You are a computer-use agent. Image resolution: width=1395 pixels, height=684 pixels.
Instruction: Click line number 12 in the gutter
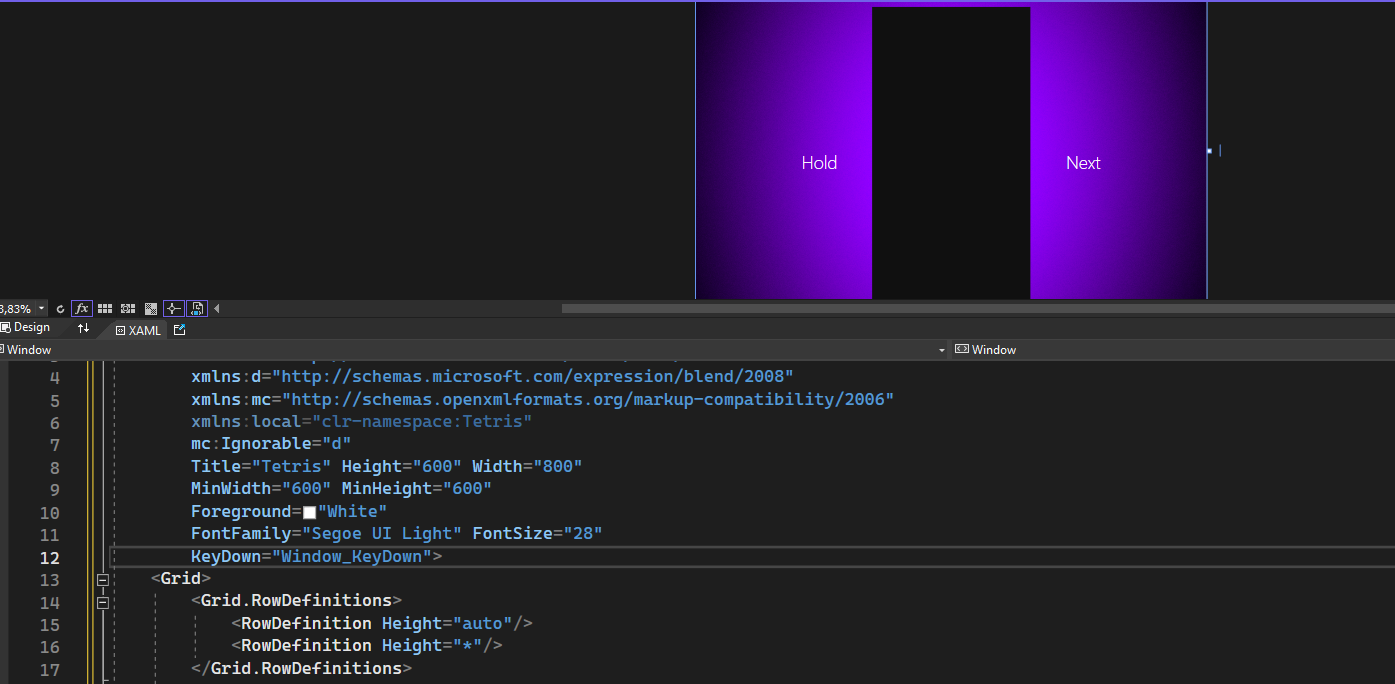[49, 558]
